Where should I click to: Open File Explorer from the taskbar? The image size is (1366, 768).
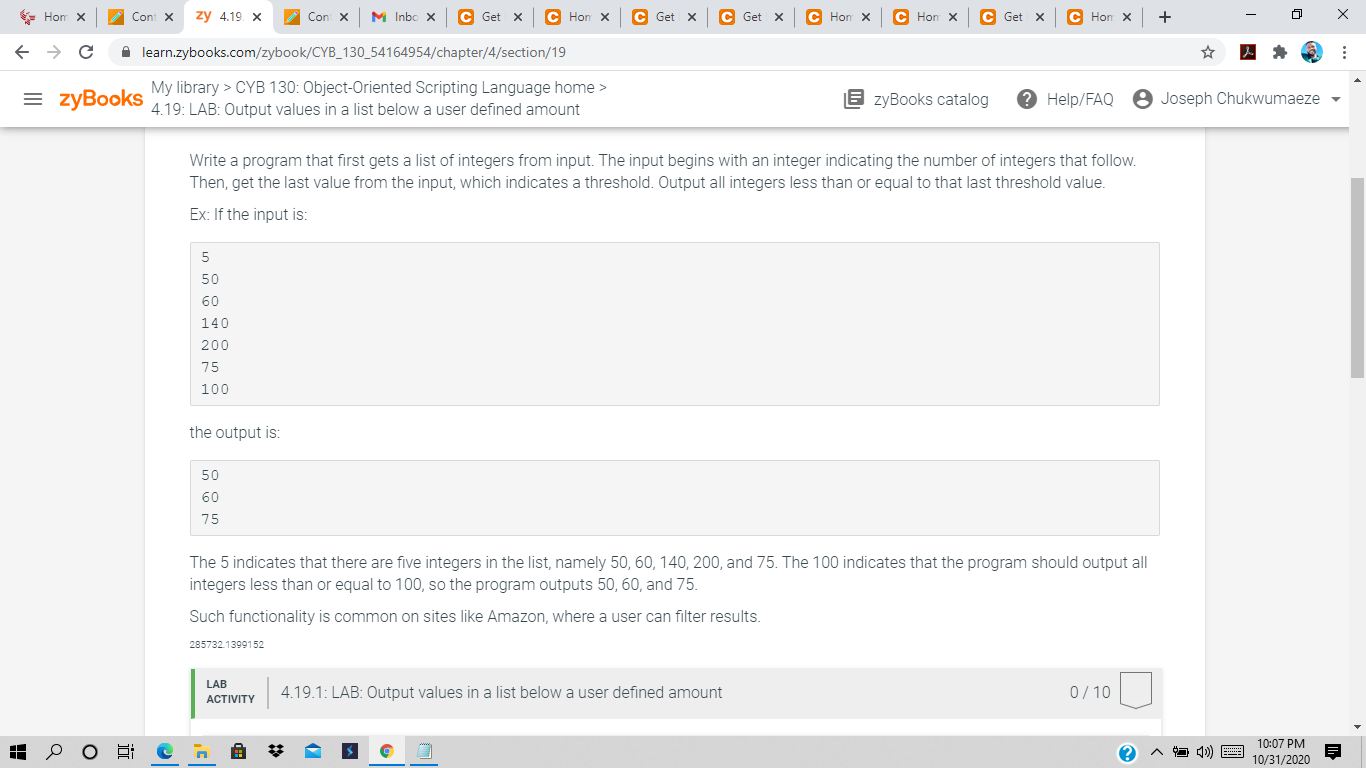click(201, 751)
